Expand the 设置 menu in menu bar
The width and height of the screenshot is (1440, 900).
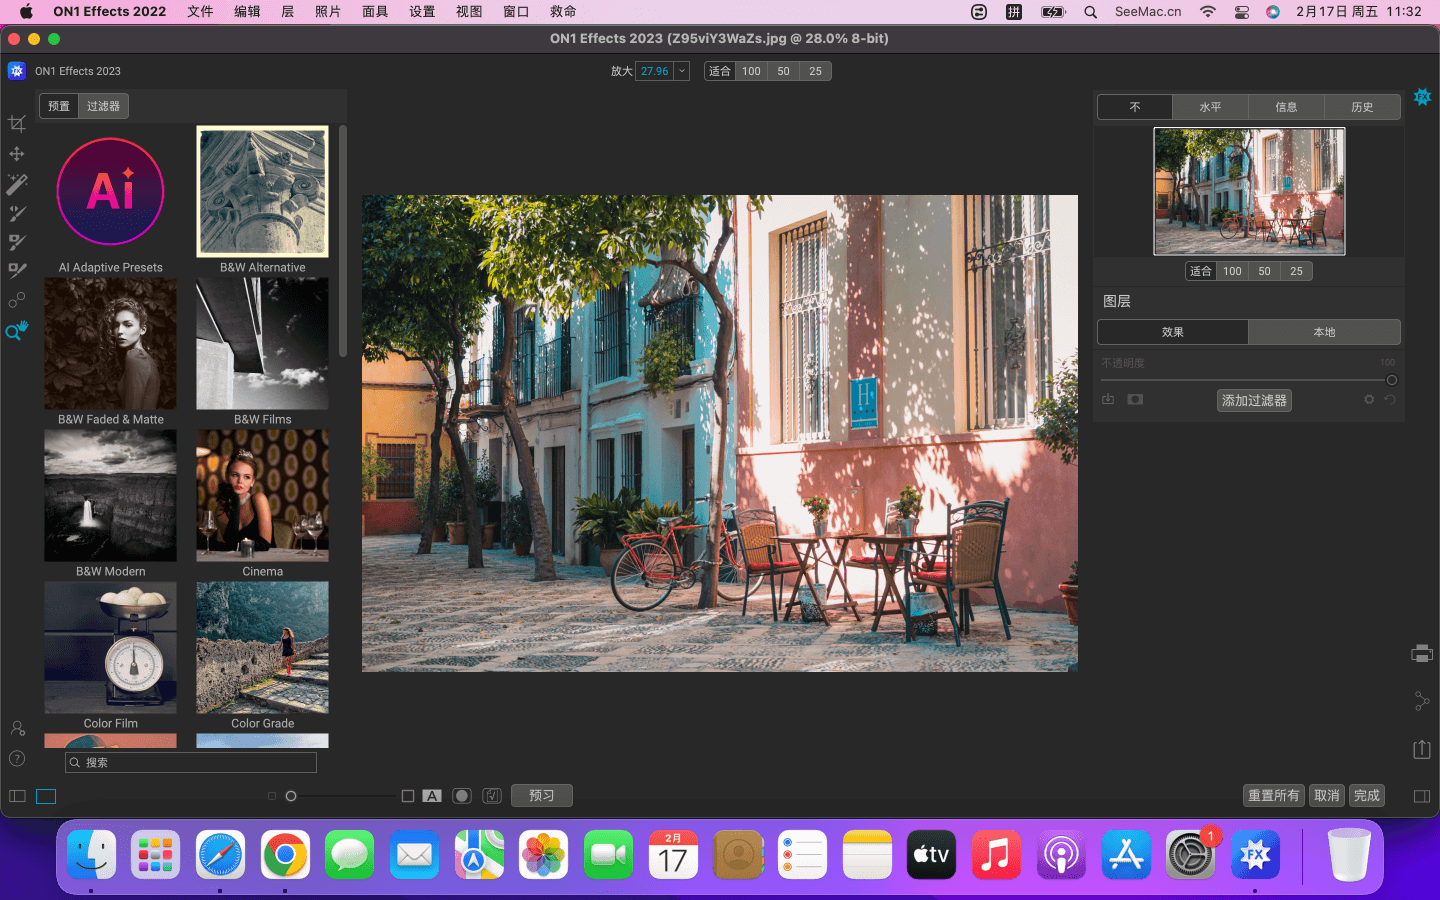(x=422, y=12)
